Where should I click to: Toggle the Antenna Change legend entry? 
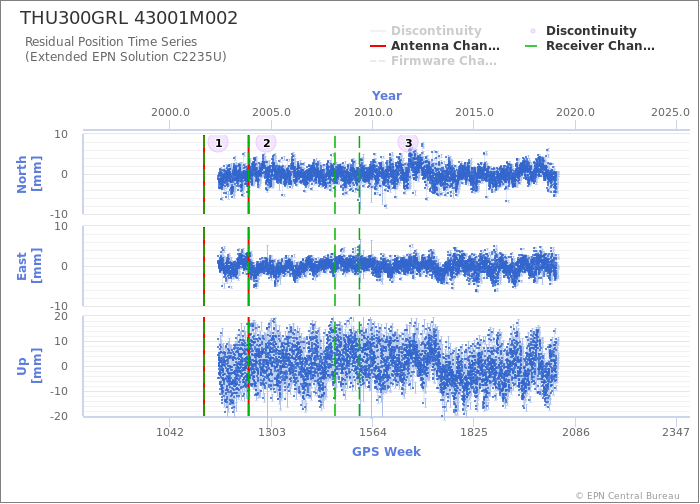pyautogui.click(x=435, y=46)
